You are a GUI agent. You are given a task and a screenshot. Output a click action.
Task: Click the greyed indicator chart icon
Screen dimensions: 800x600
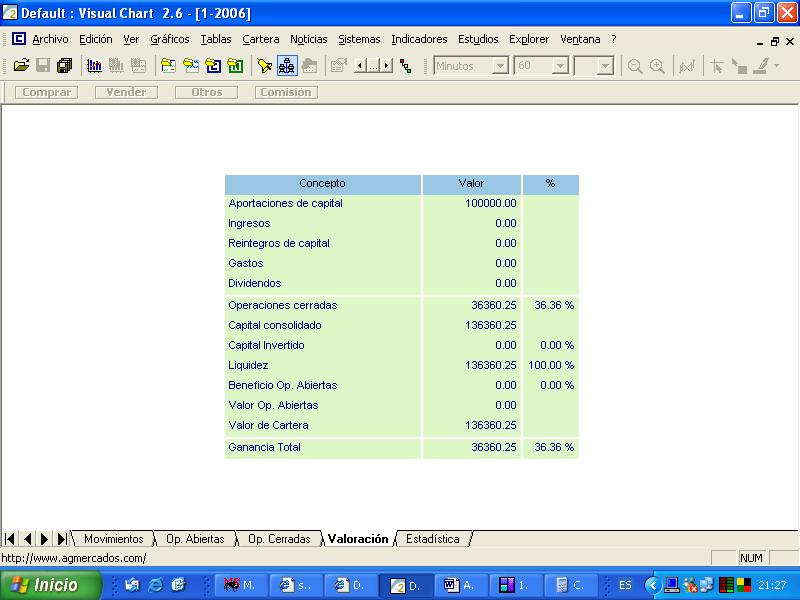click(x=687, y=66)
